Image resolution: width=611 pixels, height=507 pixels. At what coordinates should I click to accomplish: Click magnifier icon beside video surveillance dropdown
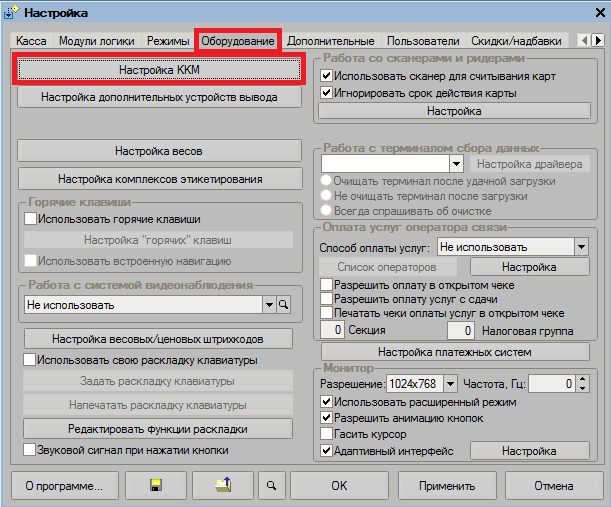(x=283, y=305)
